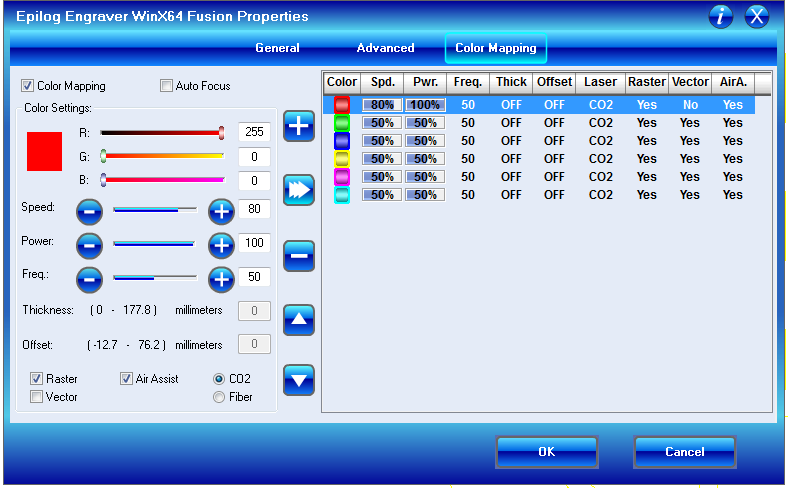The height and width of the screenshot is (488, 788).
Task: Decrease Power with its minus button
Action: pyautogui.click(x=89, y=245)
